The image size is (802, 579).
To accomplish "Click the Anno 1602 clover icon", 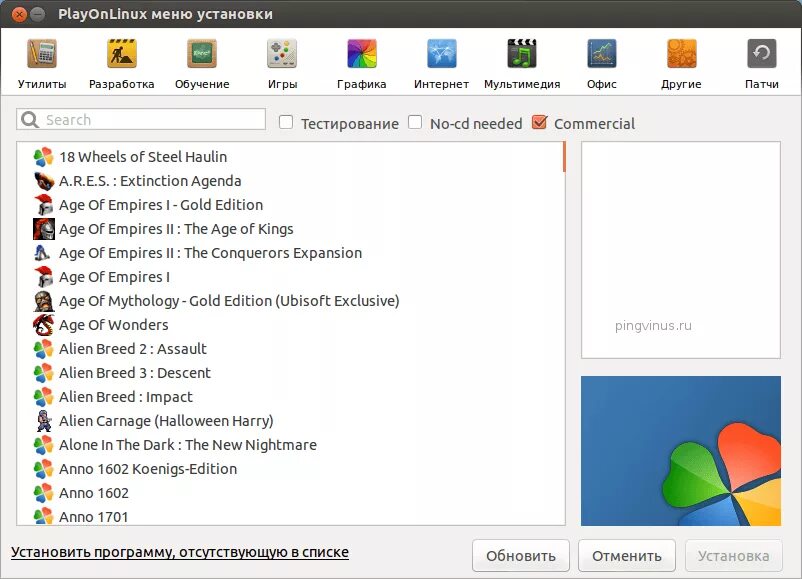I will pos(43,493).
